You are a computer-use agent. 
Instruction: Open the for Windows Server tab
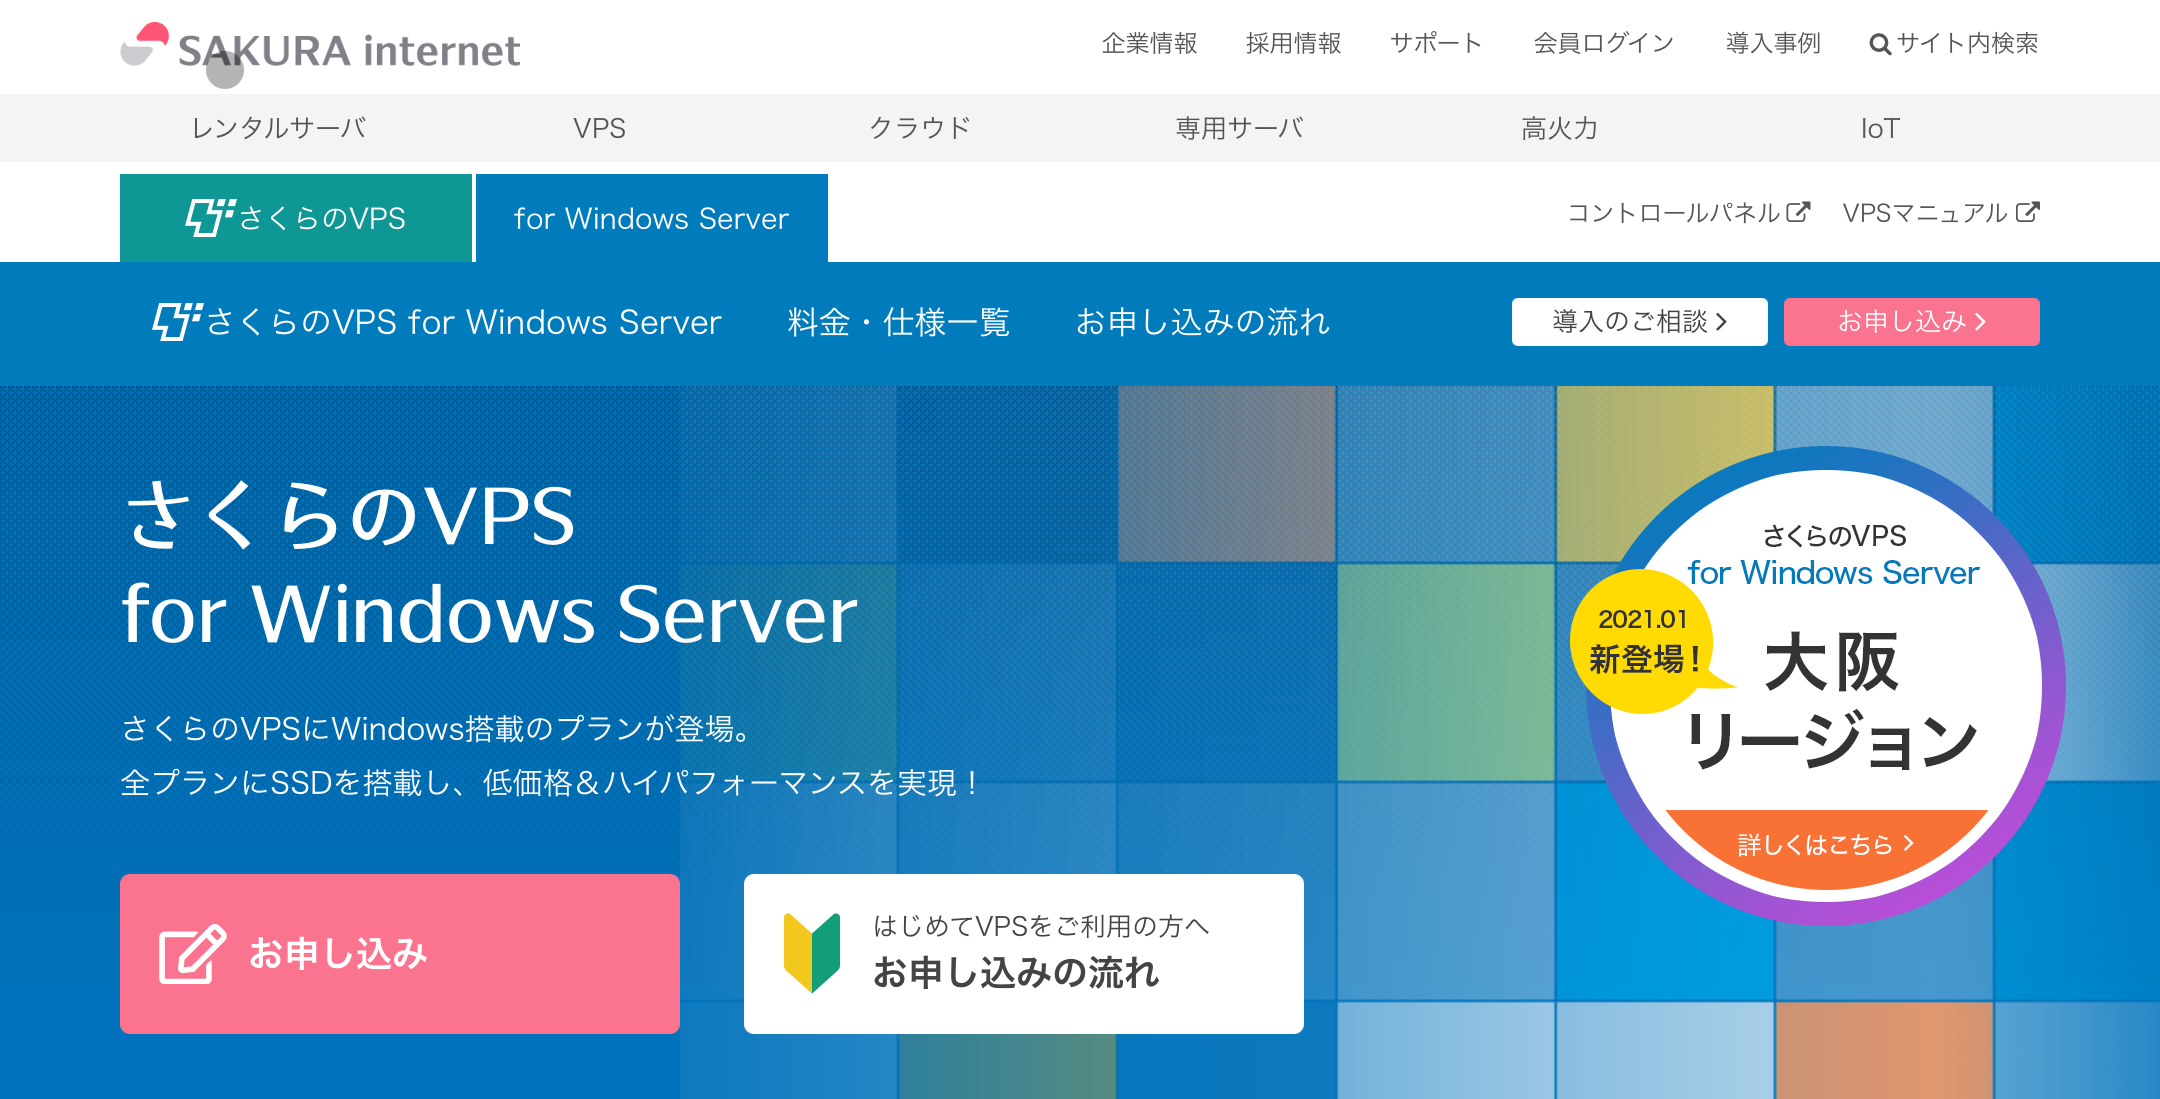click(651, 218)
